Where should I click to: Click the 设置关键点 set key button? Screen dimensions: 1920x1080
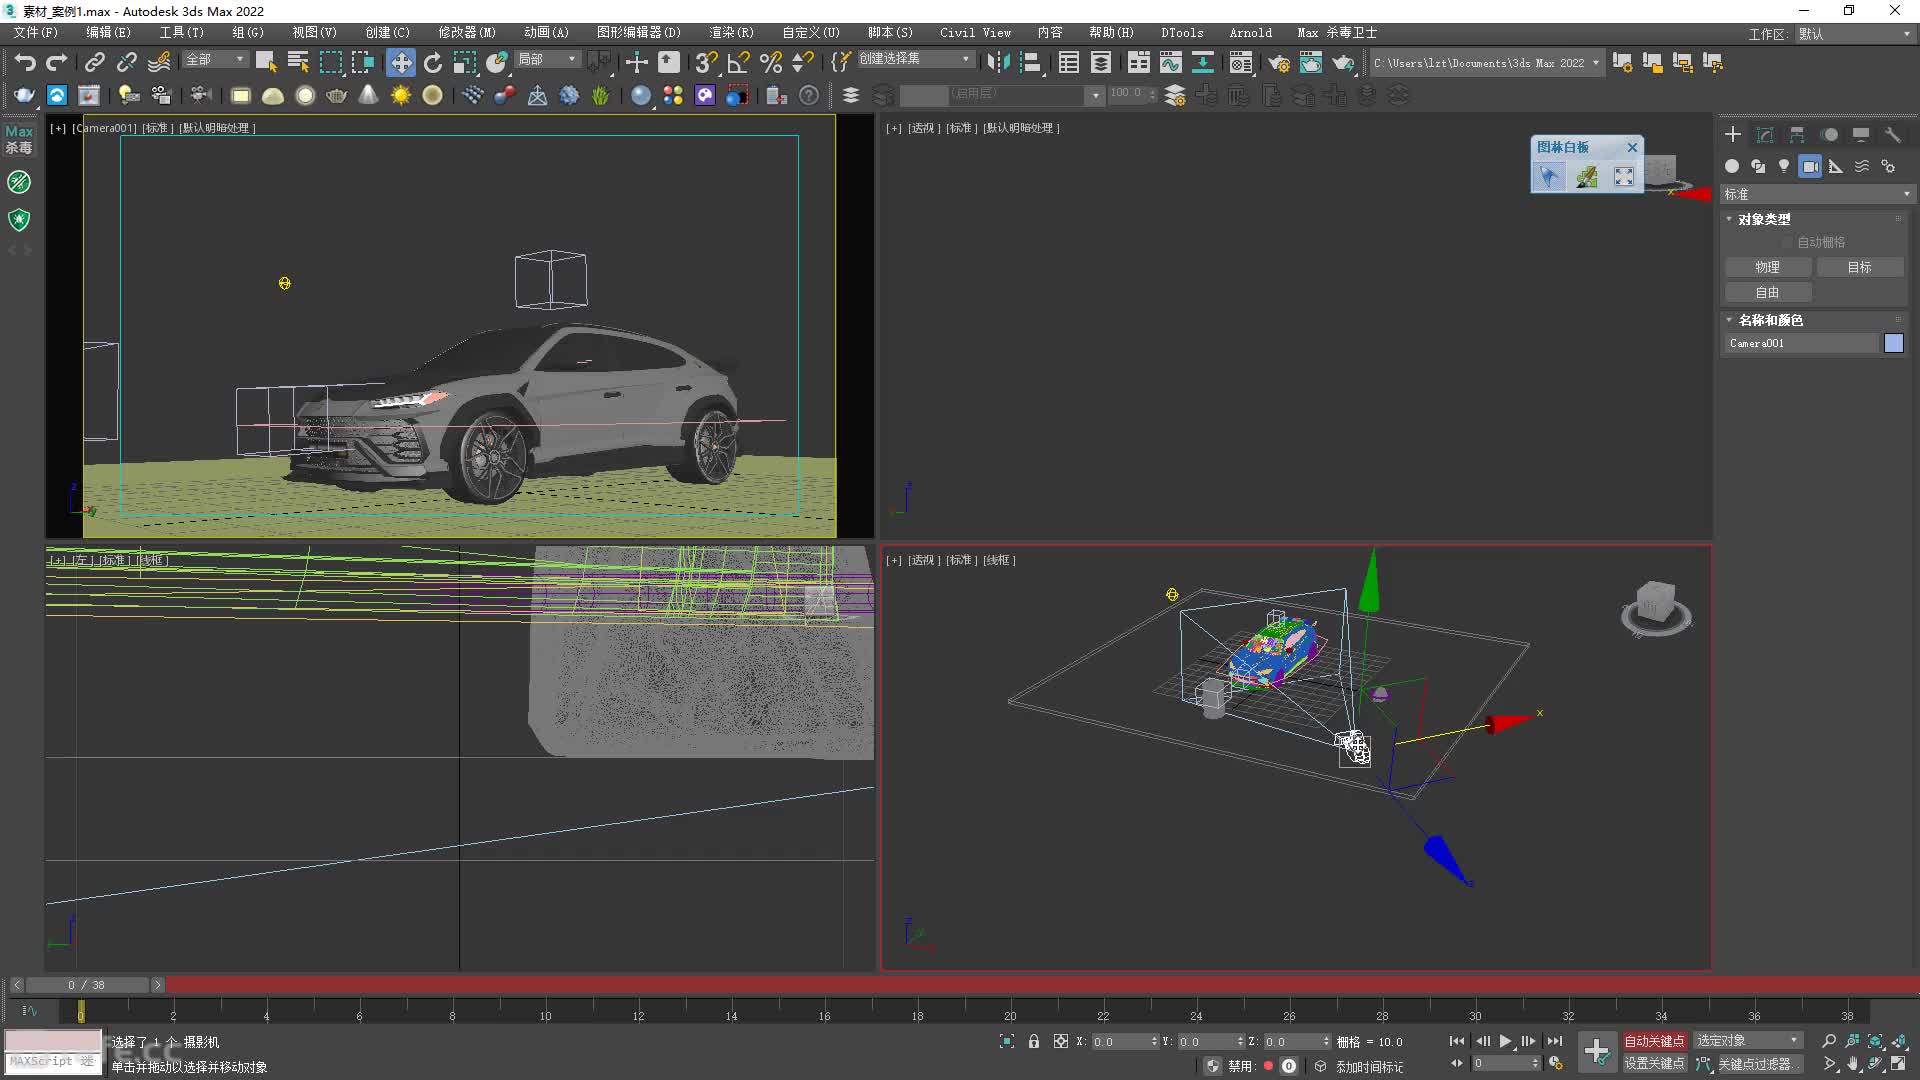(1654, 1064)
